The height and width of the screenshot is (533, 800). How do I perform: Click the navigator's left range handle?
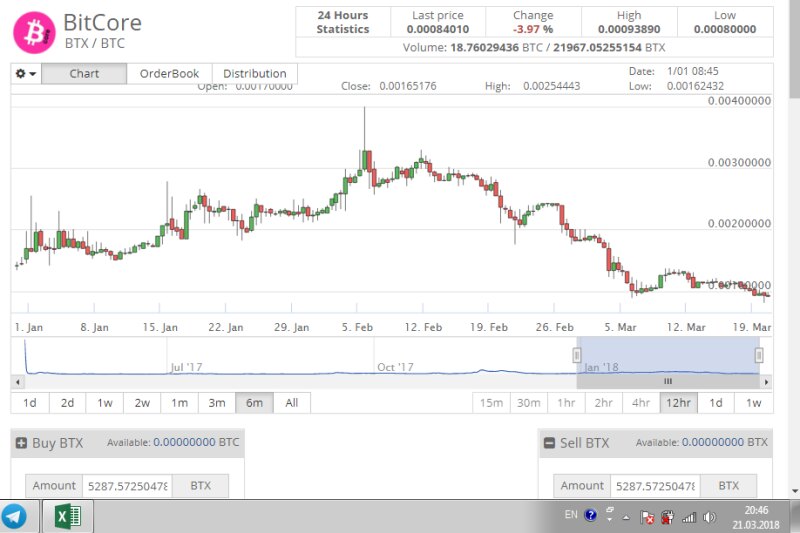click(577, 355)
